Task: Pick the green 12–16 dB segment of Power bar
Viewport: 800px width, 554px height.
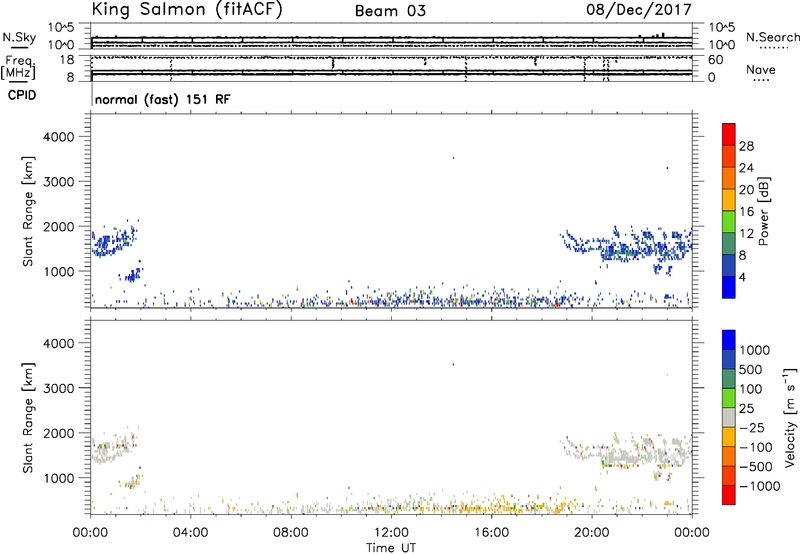Action: (x=729, y=221)
